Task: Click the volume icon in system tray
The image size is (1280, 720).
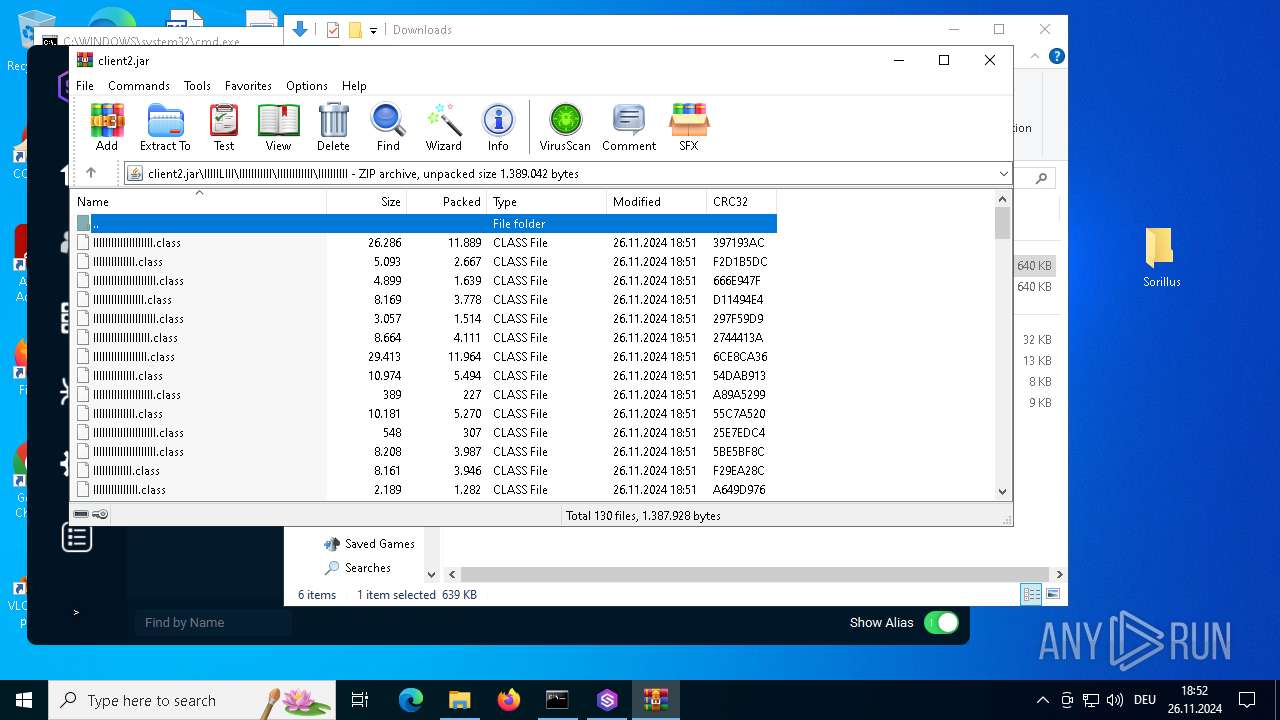Action: [x=1115, y=700]
